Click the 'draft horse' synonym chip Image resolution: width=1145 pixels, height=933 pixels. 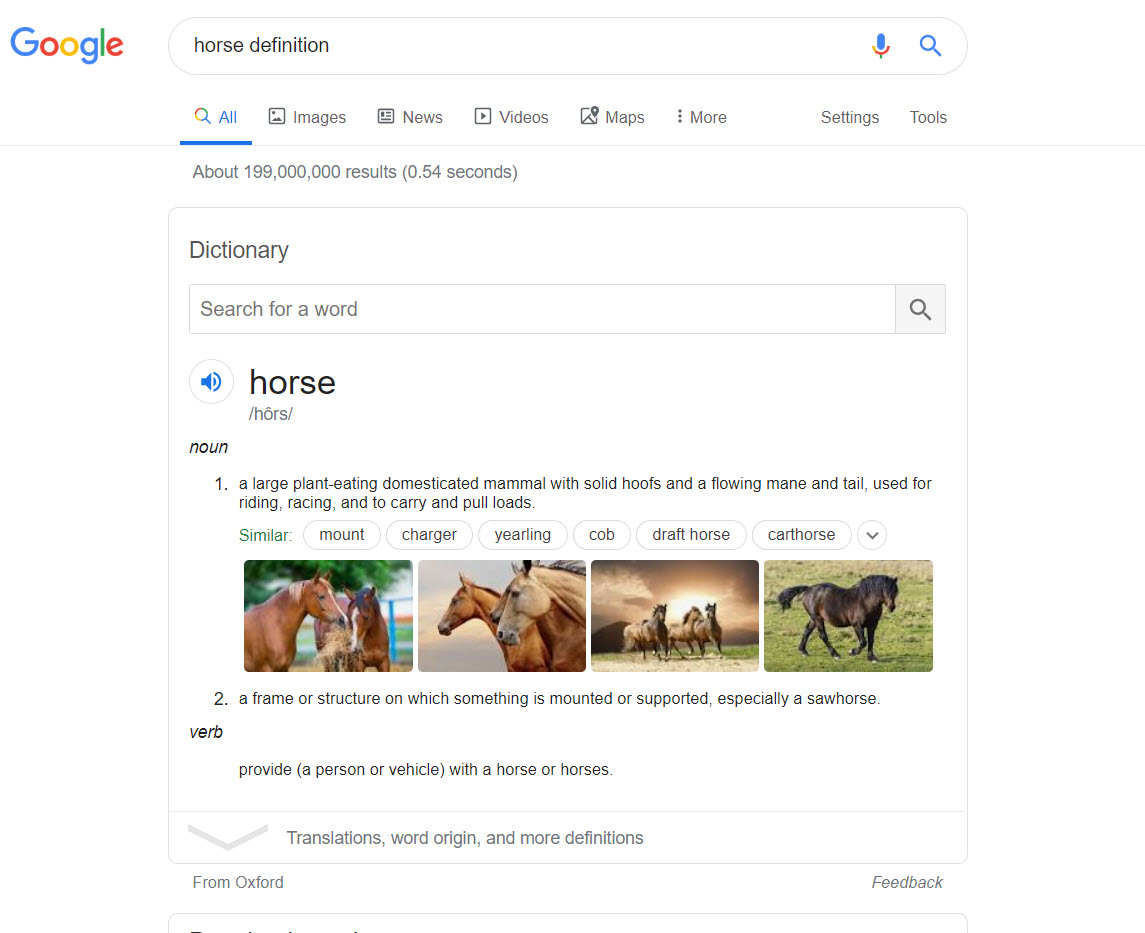691,535
